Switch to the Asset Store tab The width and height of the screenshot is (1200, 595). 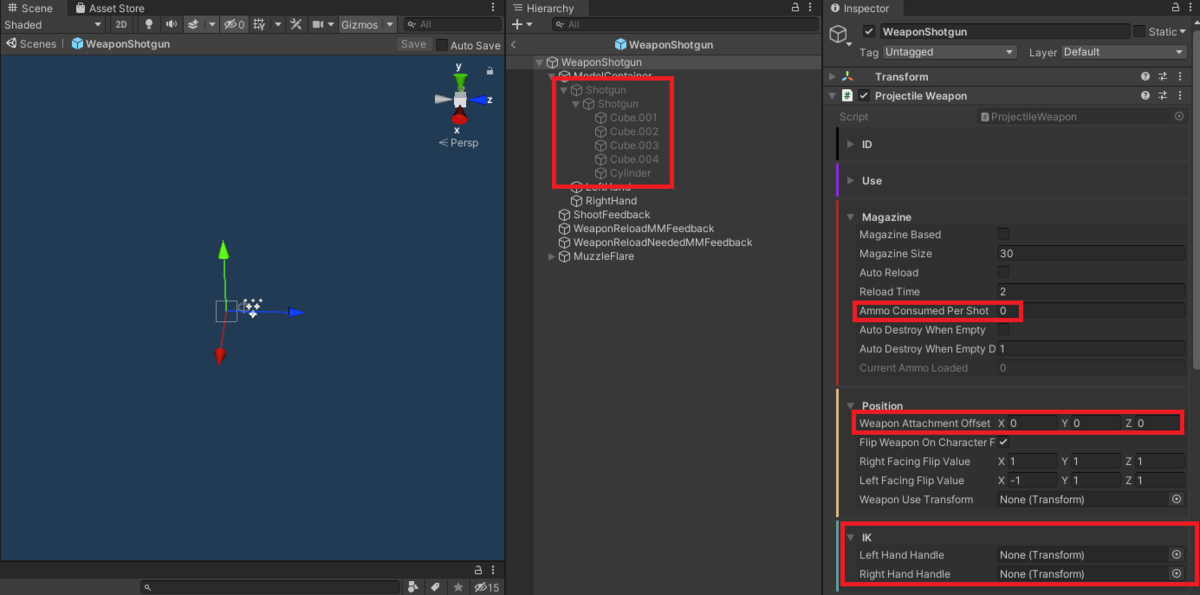click(109, 8)
